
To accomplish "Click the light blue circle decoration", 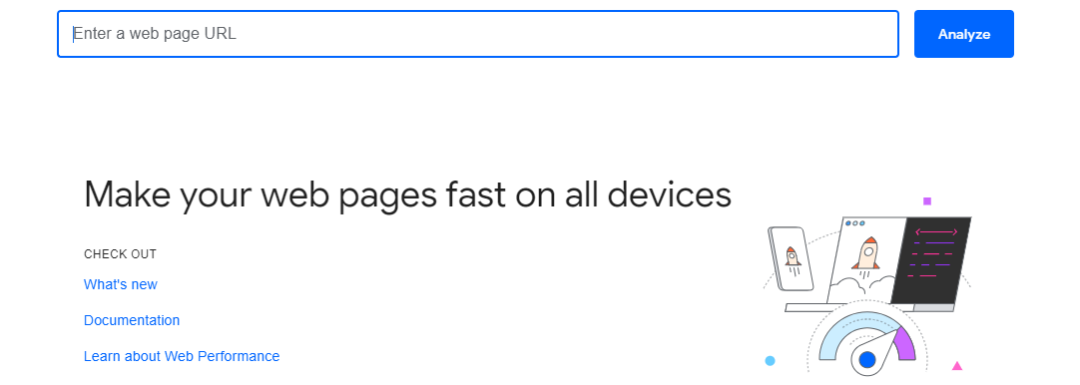I will [x=770, y=361].
